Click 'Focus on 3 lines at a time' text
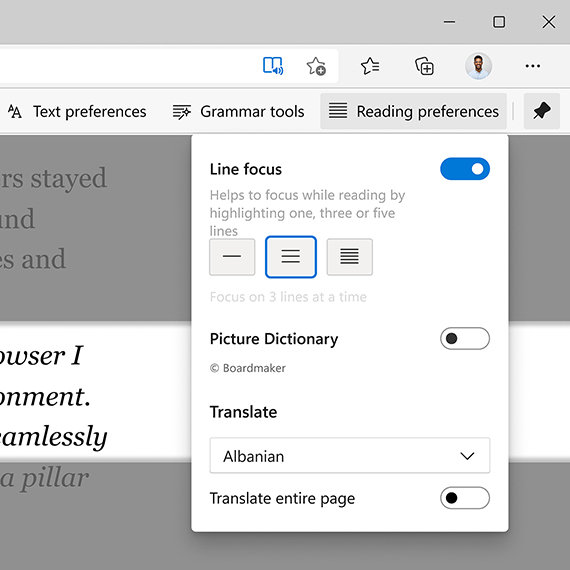 pyautogui.click(x=288, y=297)
